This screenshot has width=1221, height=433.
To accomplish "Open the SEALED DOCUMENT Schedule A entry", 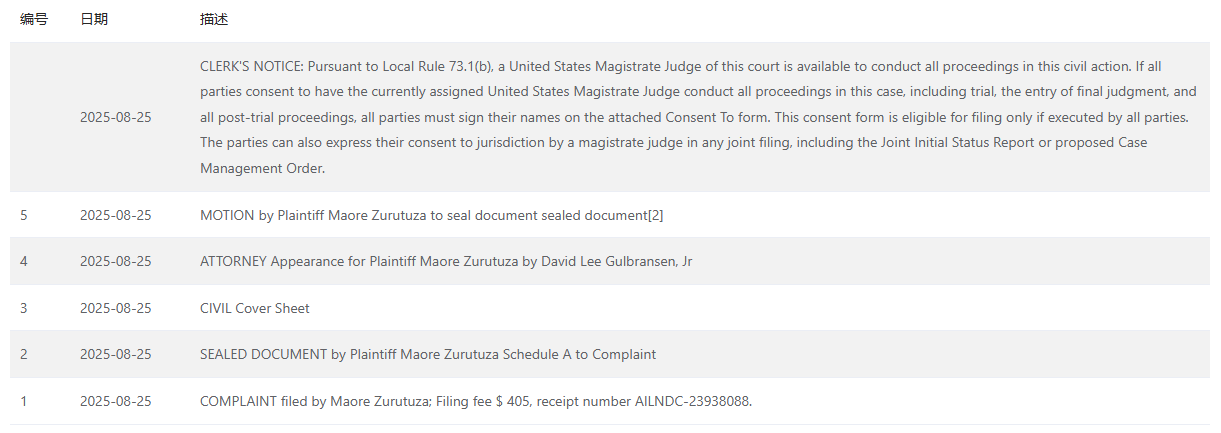I will [428, 354].
